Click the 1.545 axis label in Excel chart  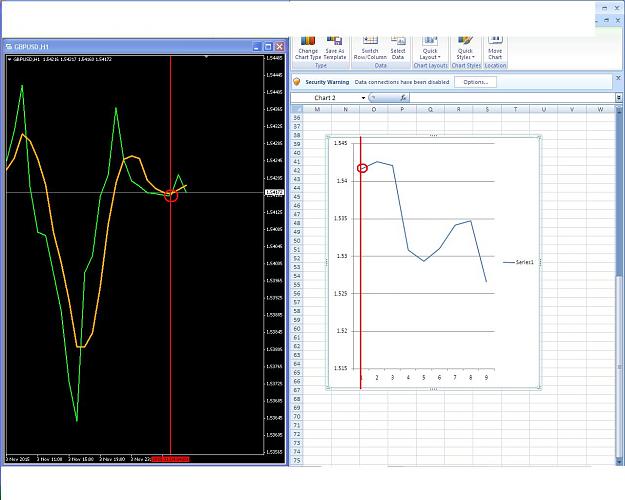pyautogui.click(x=340, y=143)
